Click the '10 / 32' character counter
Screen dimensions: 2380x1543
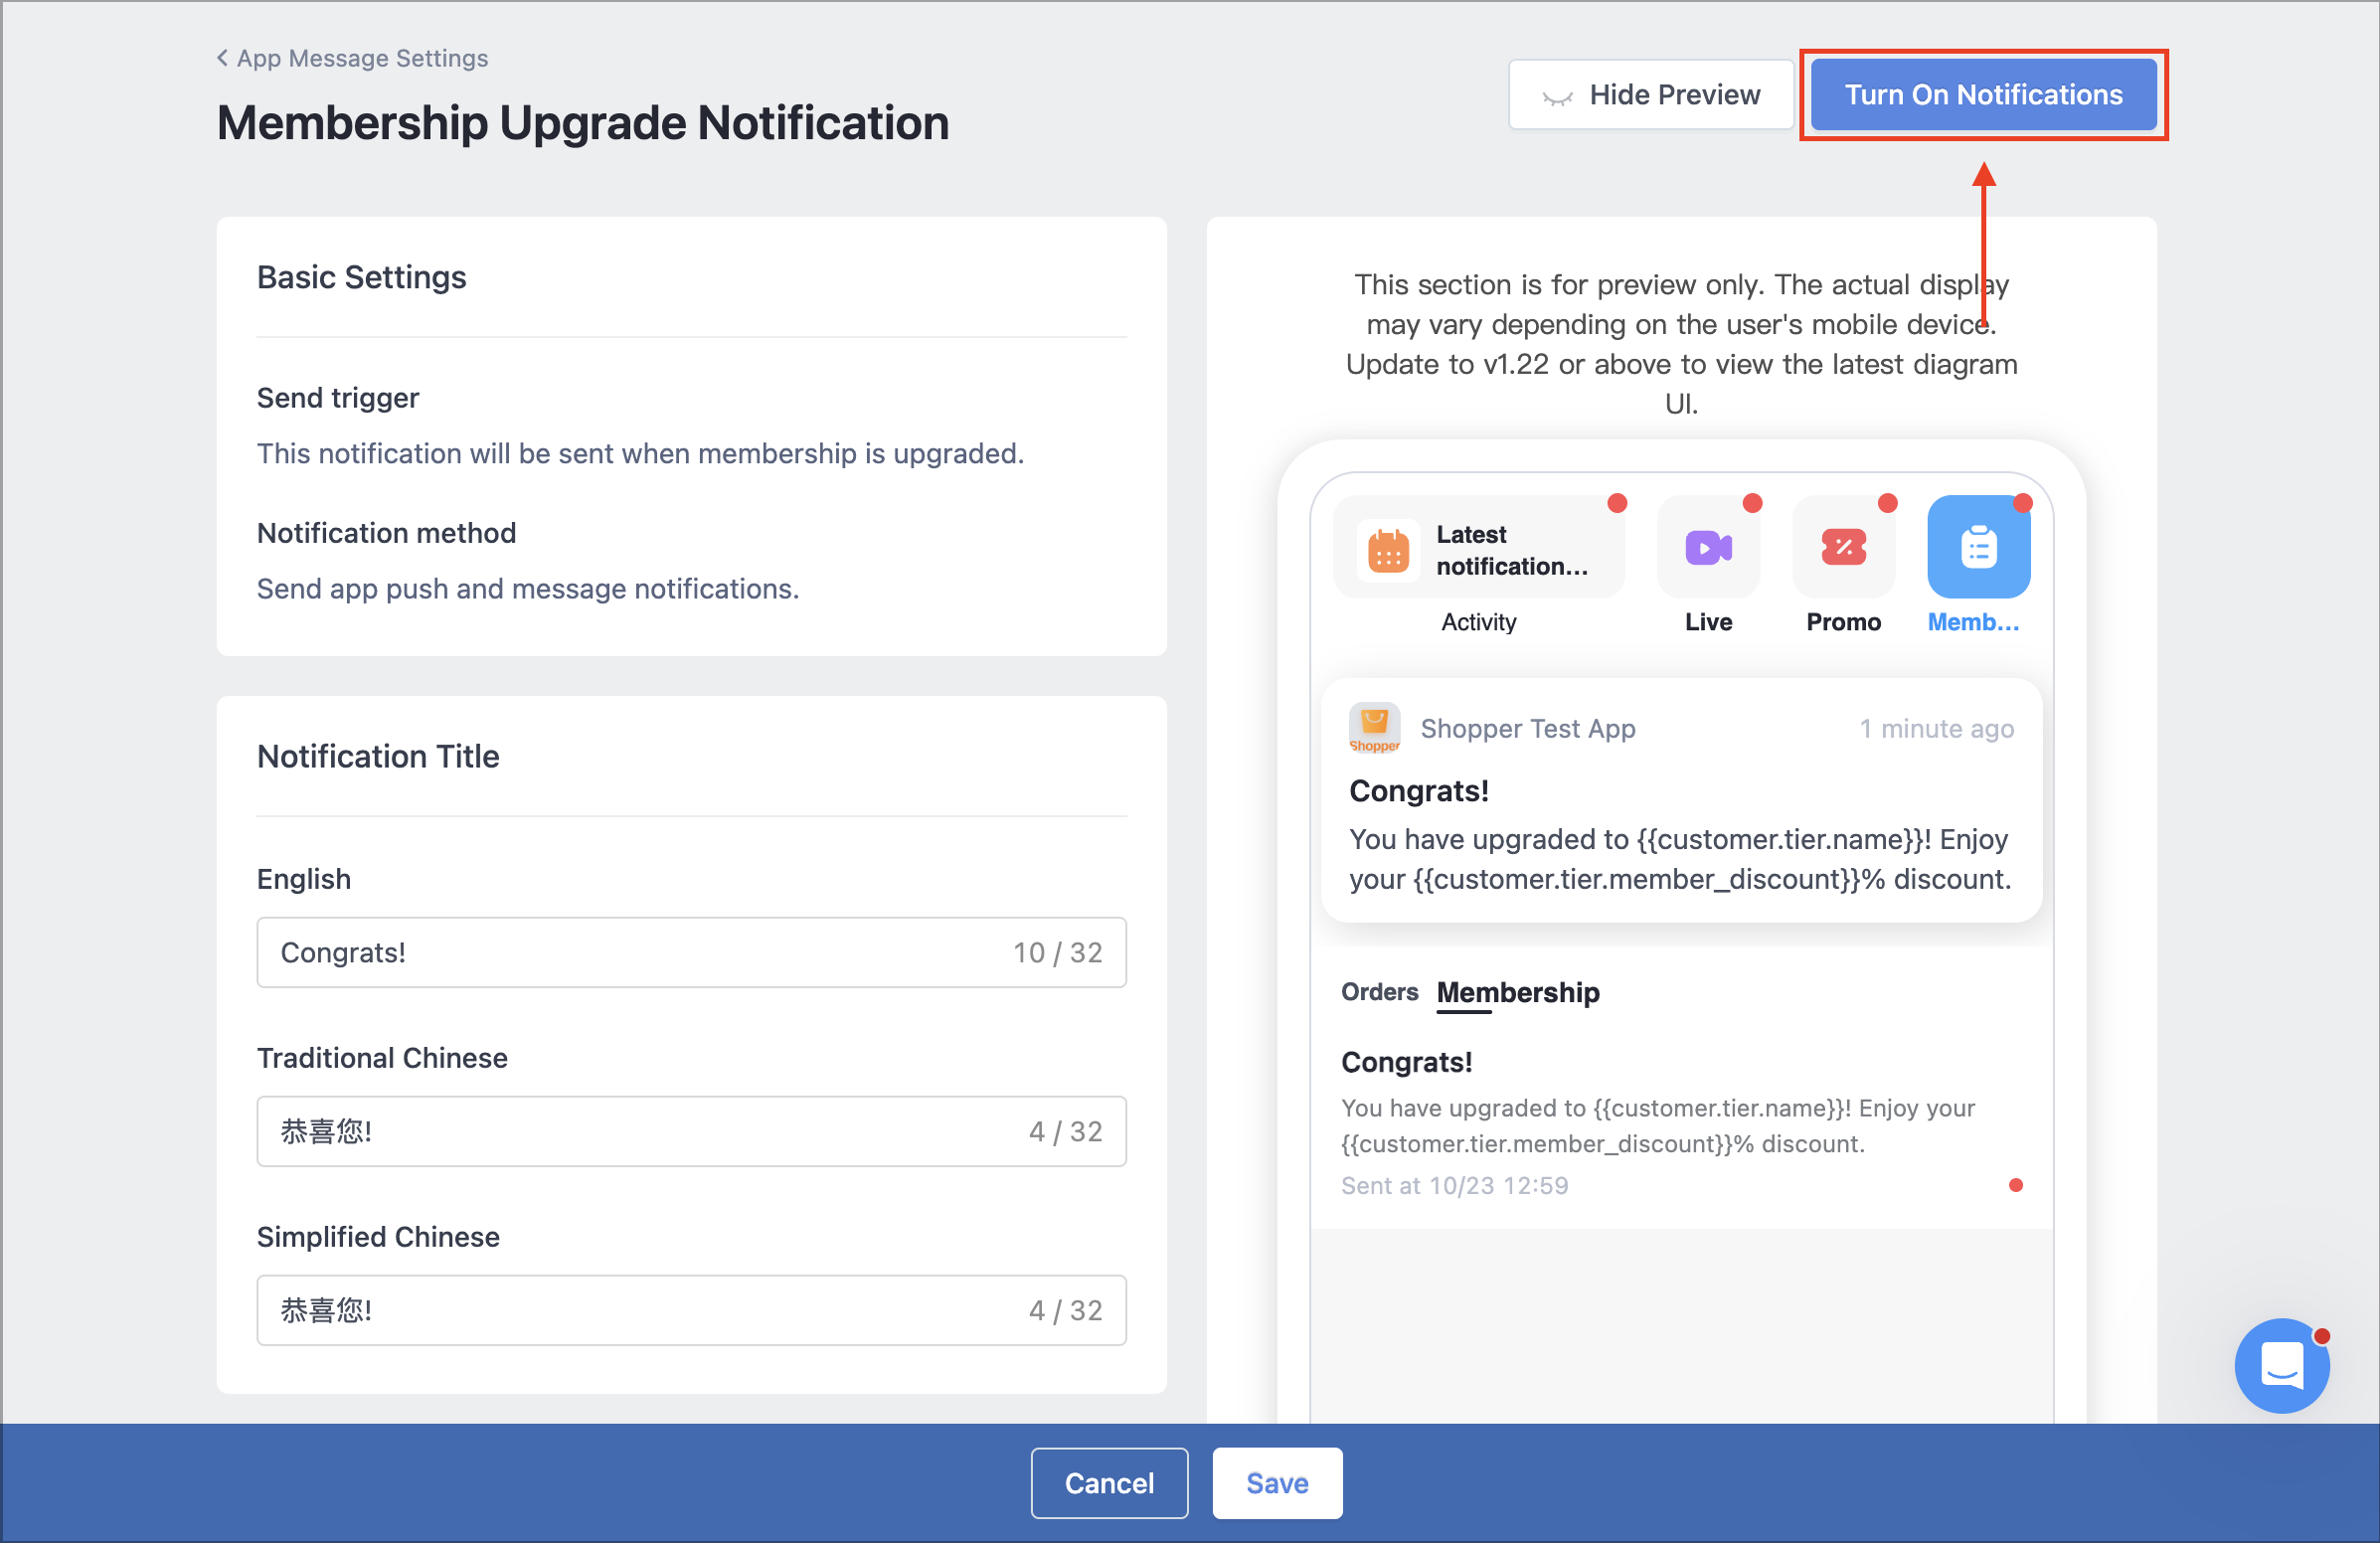pos(1058,952)
